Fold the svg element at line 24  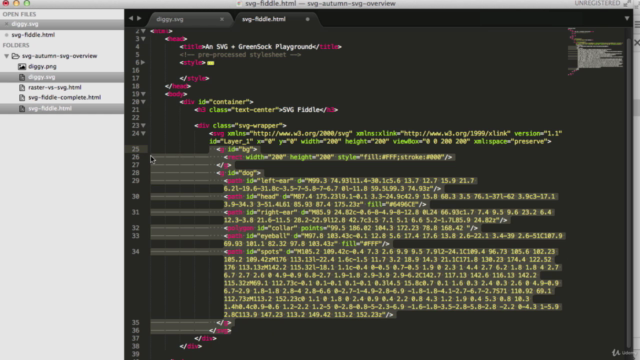click(x=143, y=133)
